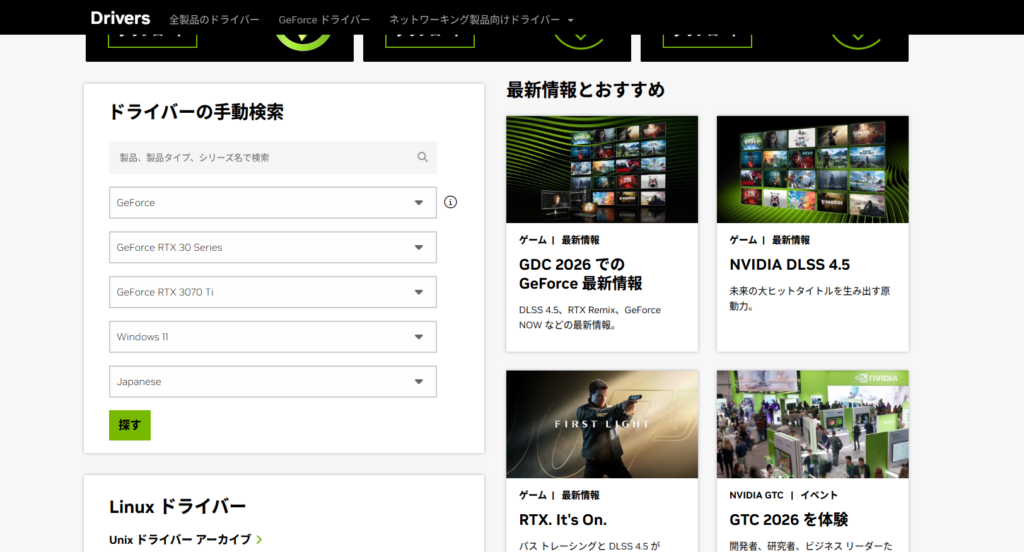Screen dimensions: 1024x552
Task: Go to GeForce ドライバー nav item
Action: click(x=324, y=20)
